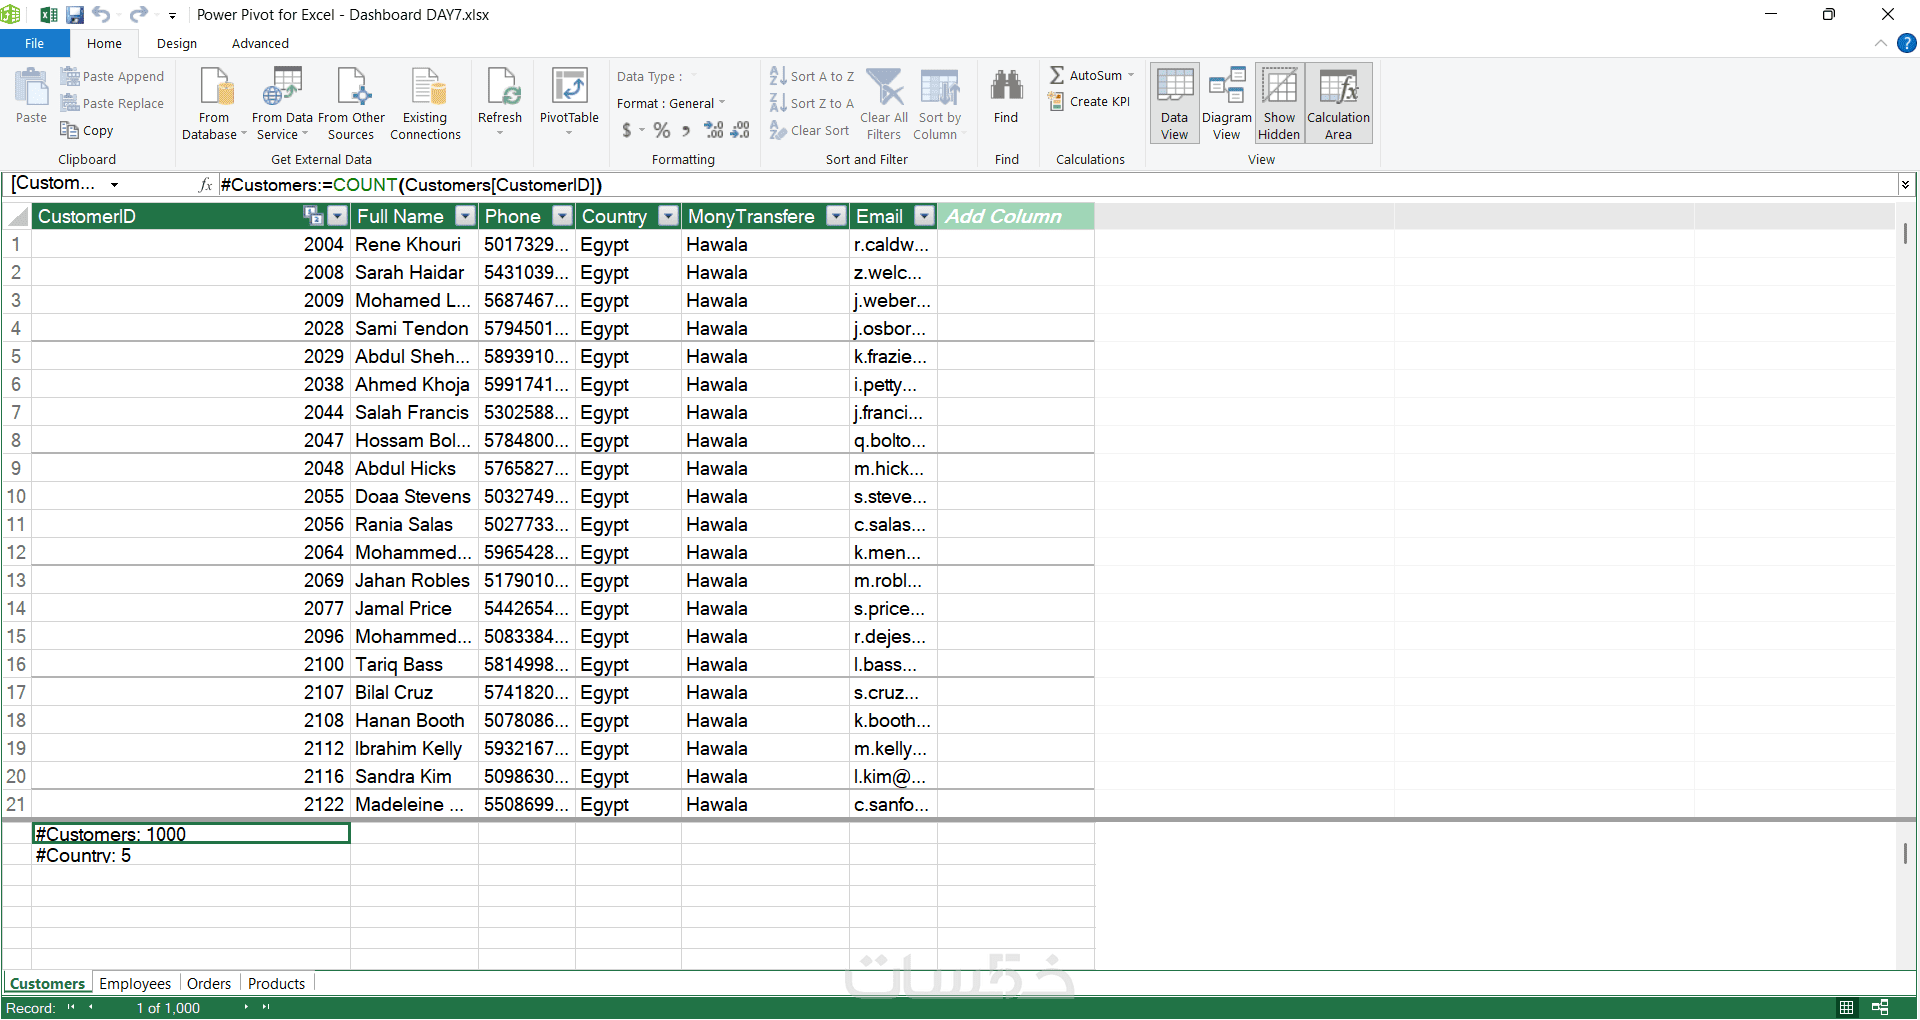Switch to Orders table tab

tap(209, 984)
